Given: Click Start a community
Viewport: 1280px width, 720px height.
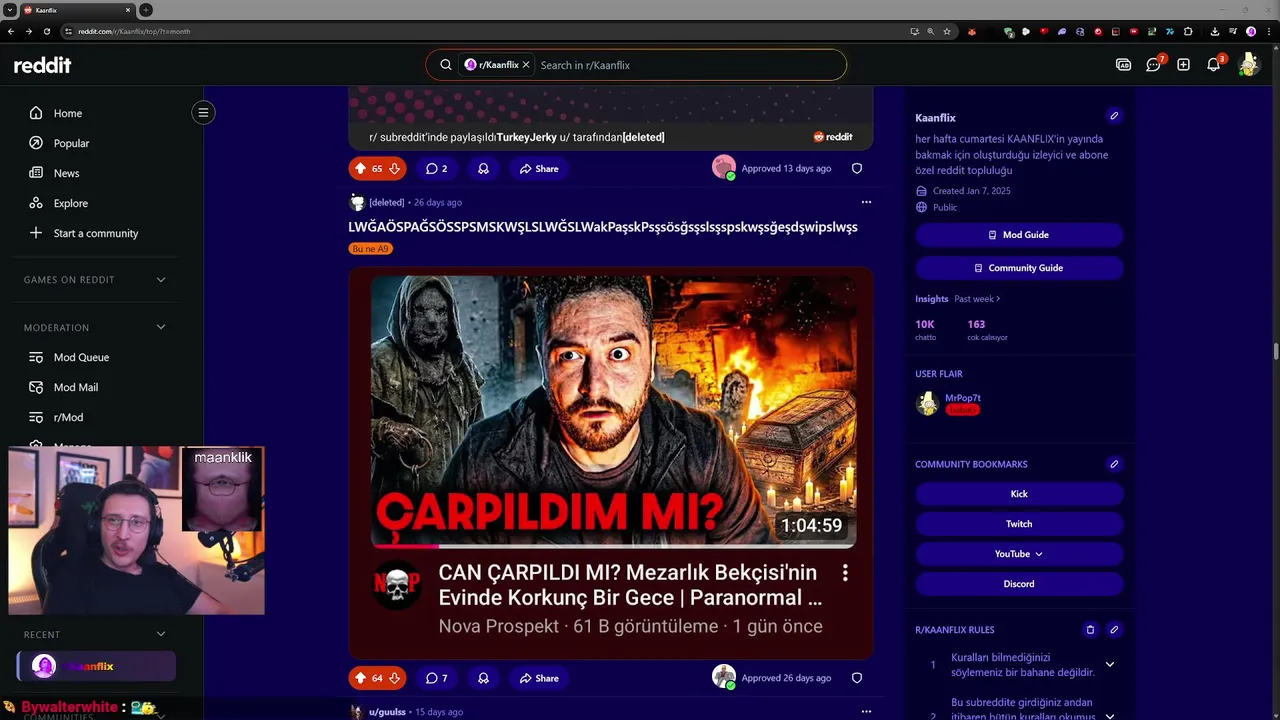Looking at the screenshot, I should (x=97, y=233).
